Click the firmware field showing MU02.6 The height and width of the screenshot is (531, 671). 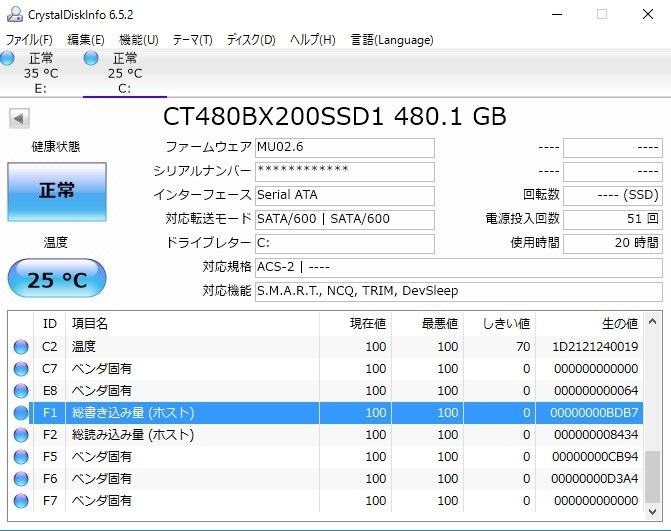click(x=344, y=148)
